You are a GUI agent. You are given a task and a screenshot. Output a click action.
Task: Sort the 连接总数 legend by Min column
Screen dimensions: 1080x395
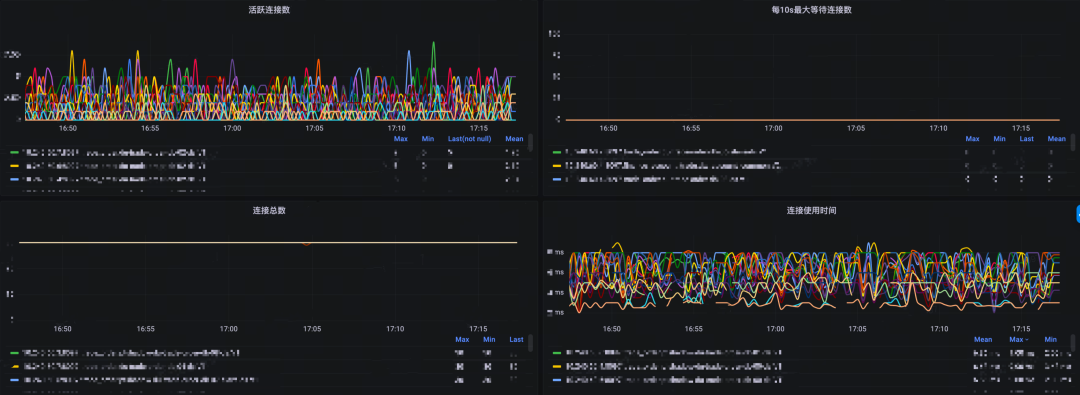click(x=489, y=339)
